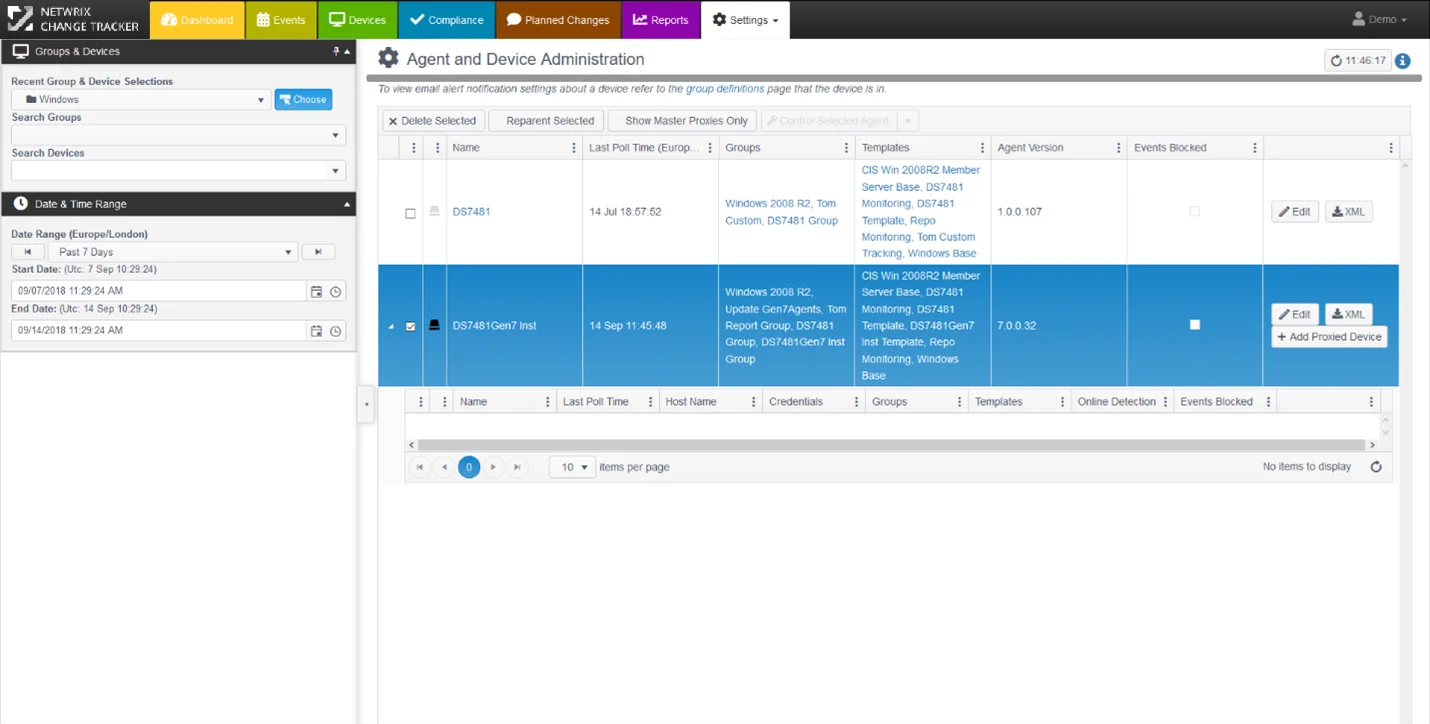This screenshot has width=1430, height=724.
Task: Open the Events Blocked column menu in main grid
Action: [x=1254, y=148]
